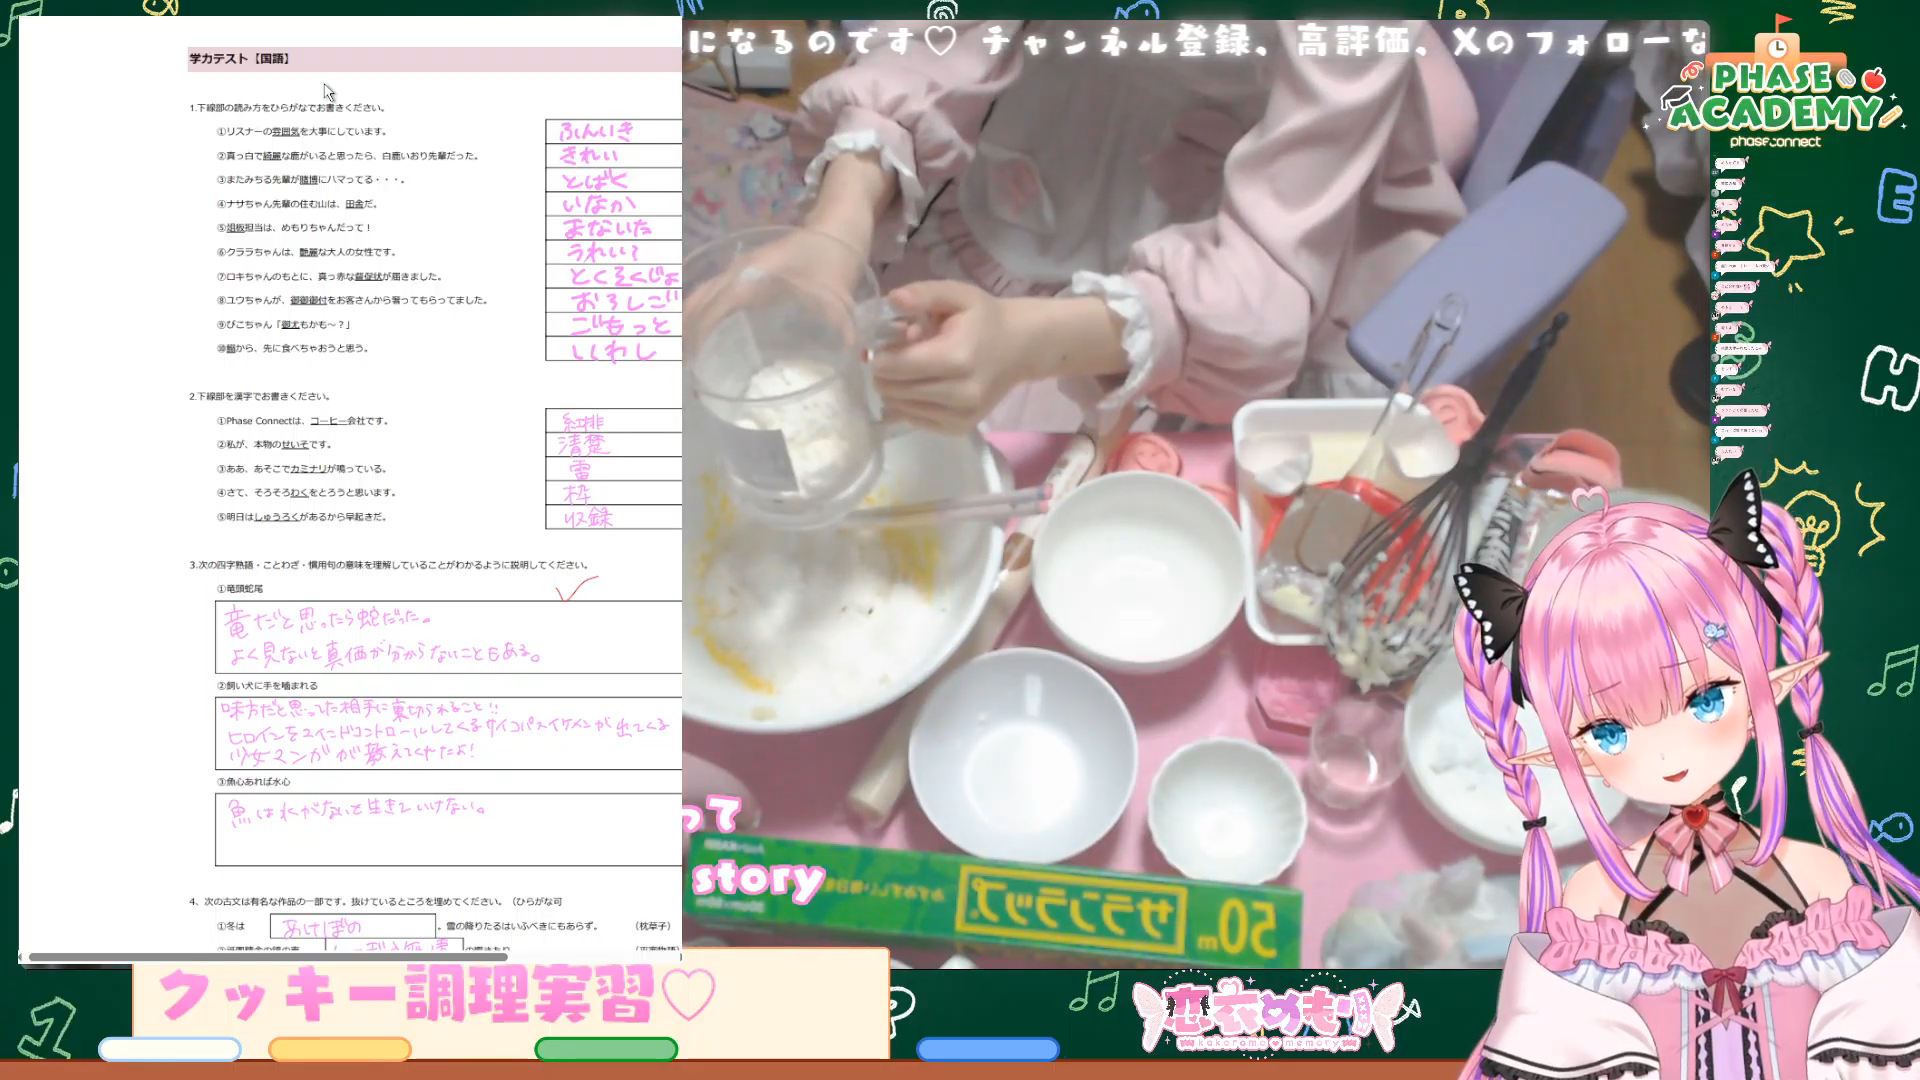Screen dimensions: 1920x1080
Task: Click the horizontal scrollbar under the test document
Action: 268,957
